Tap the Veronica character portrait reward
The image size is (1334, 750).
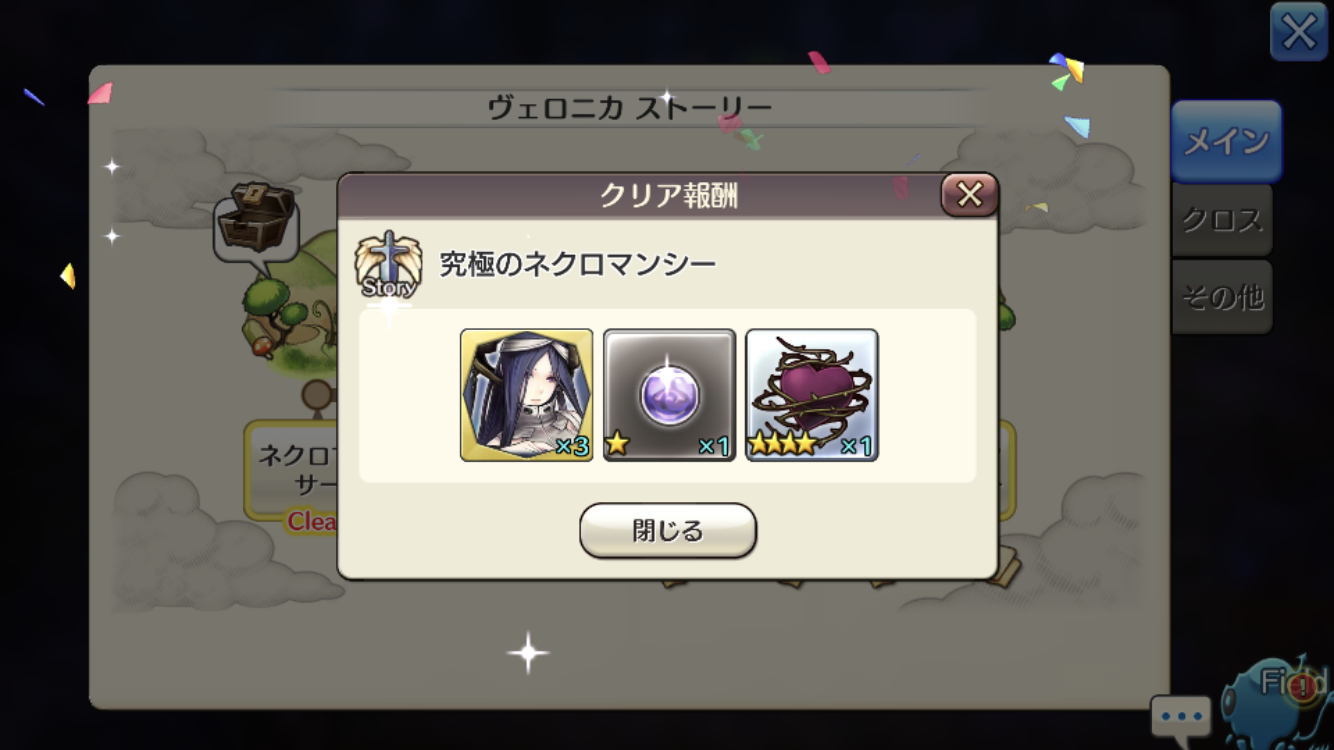tap(527, 395)
